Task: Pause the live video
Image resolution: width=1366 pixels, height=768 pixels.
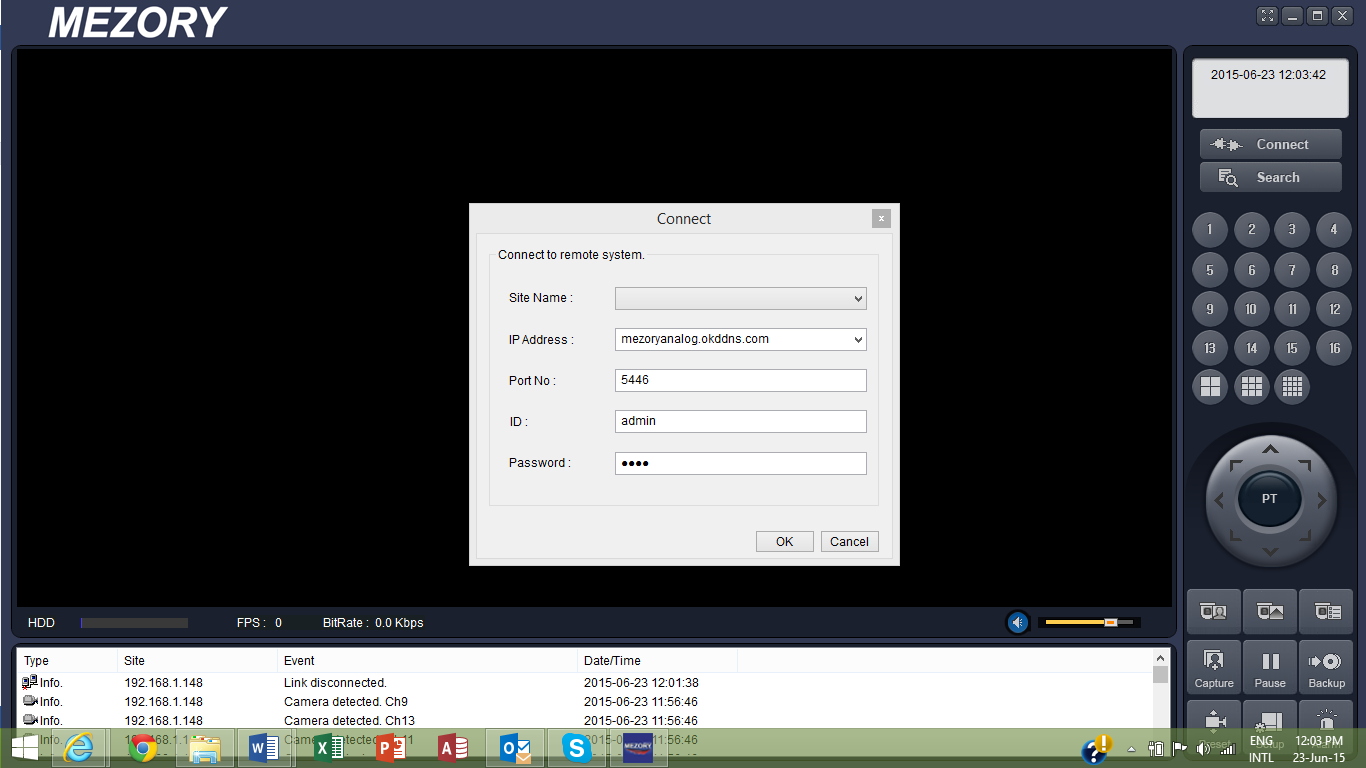Action: pos(1270,667)
